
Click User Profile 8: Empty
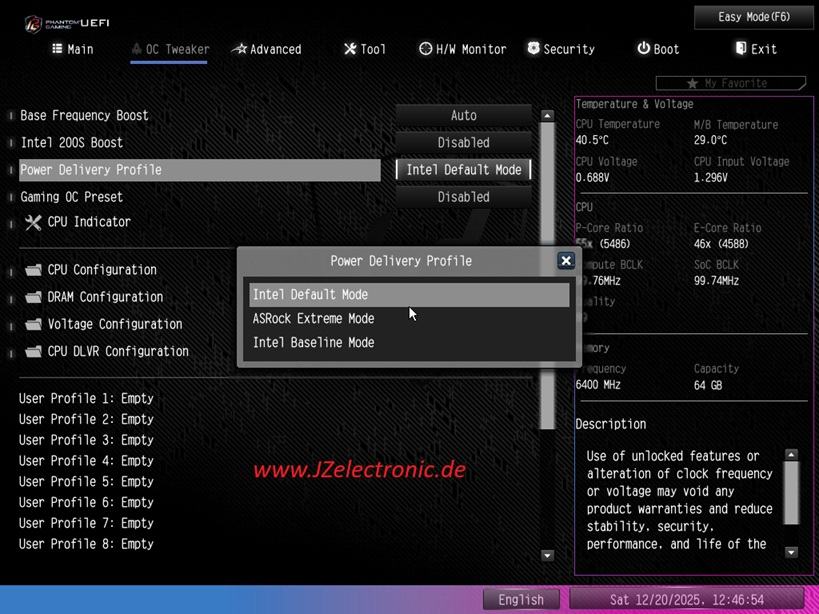[86, 544]
